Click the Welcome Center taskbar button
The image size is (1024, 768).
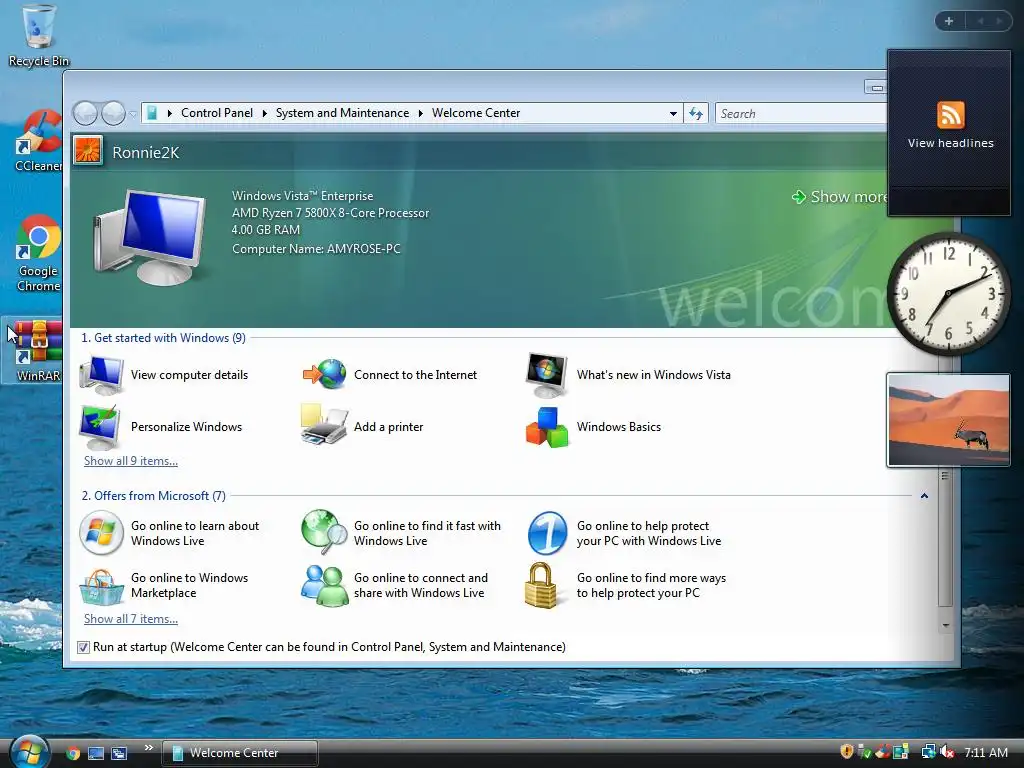click(x=240, y=753)
